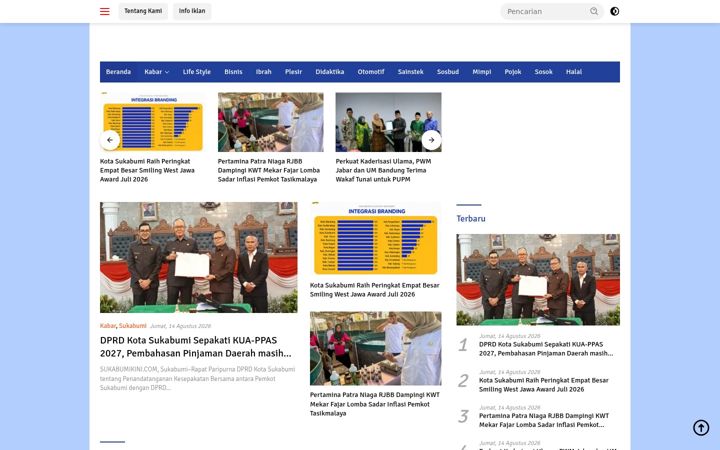Image resolution: width=720 pixels, height=450 pixels.
Task: Expand the Kabar dropdown menu
Action: [x=157, y=72]
